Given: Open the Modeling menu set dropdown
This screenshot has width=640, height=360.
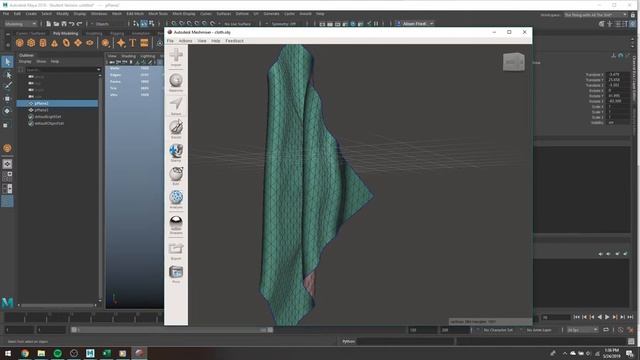Looking at the screenshot, I should point(20,24).
